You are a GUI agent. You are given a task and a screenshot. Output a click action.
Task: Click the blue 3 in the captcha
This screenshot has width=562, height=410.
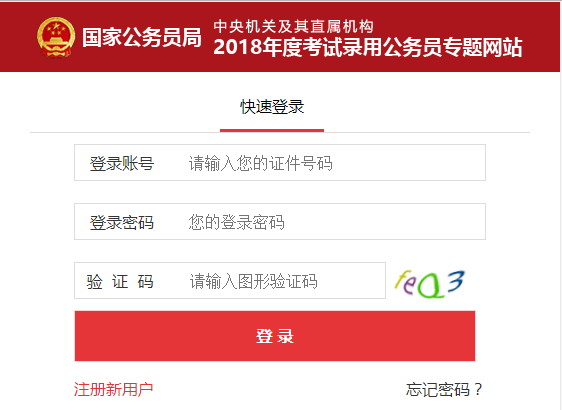pos(456,281)
